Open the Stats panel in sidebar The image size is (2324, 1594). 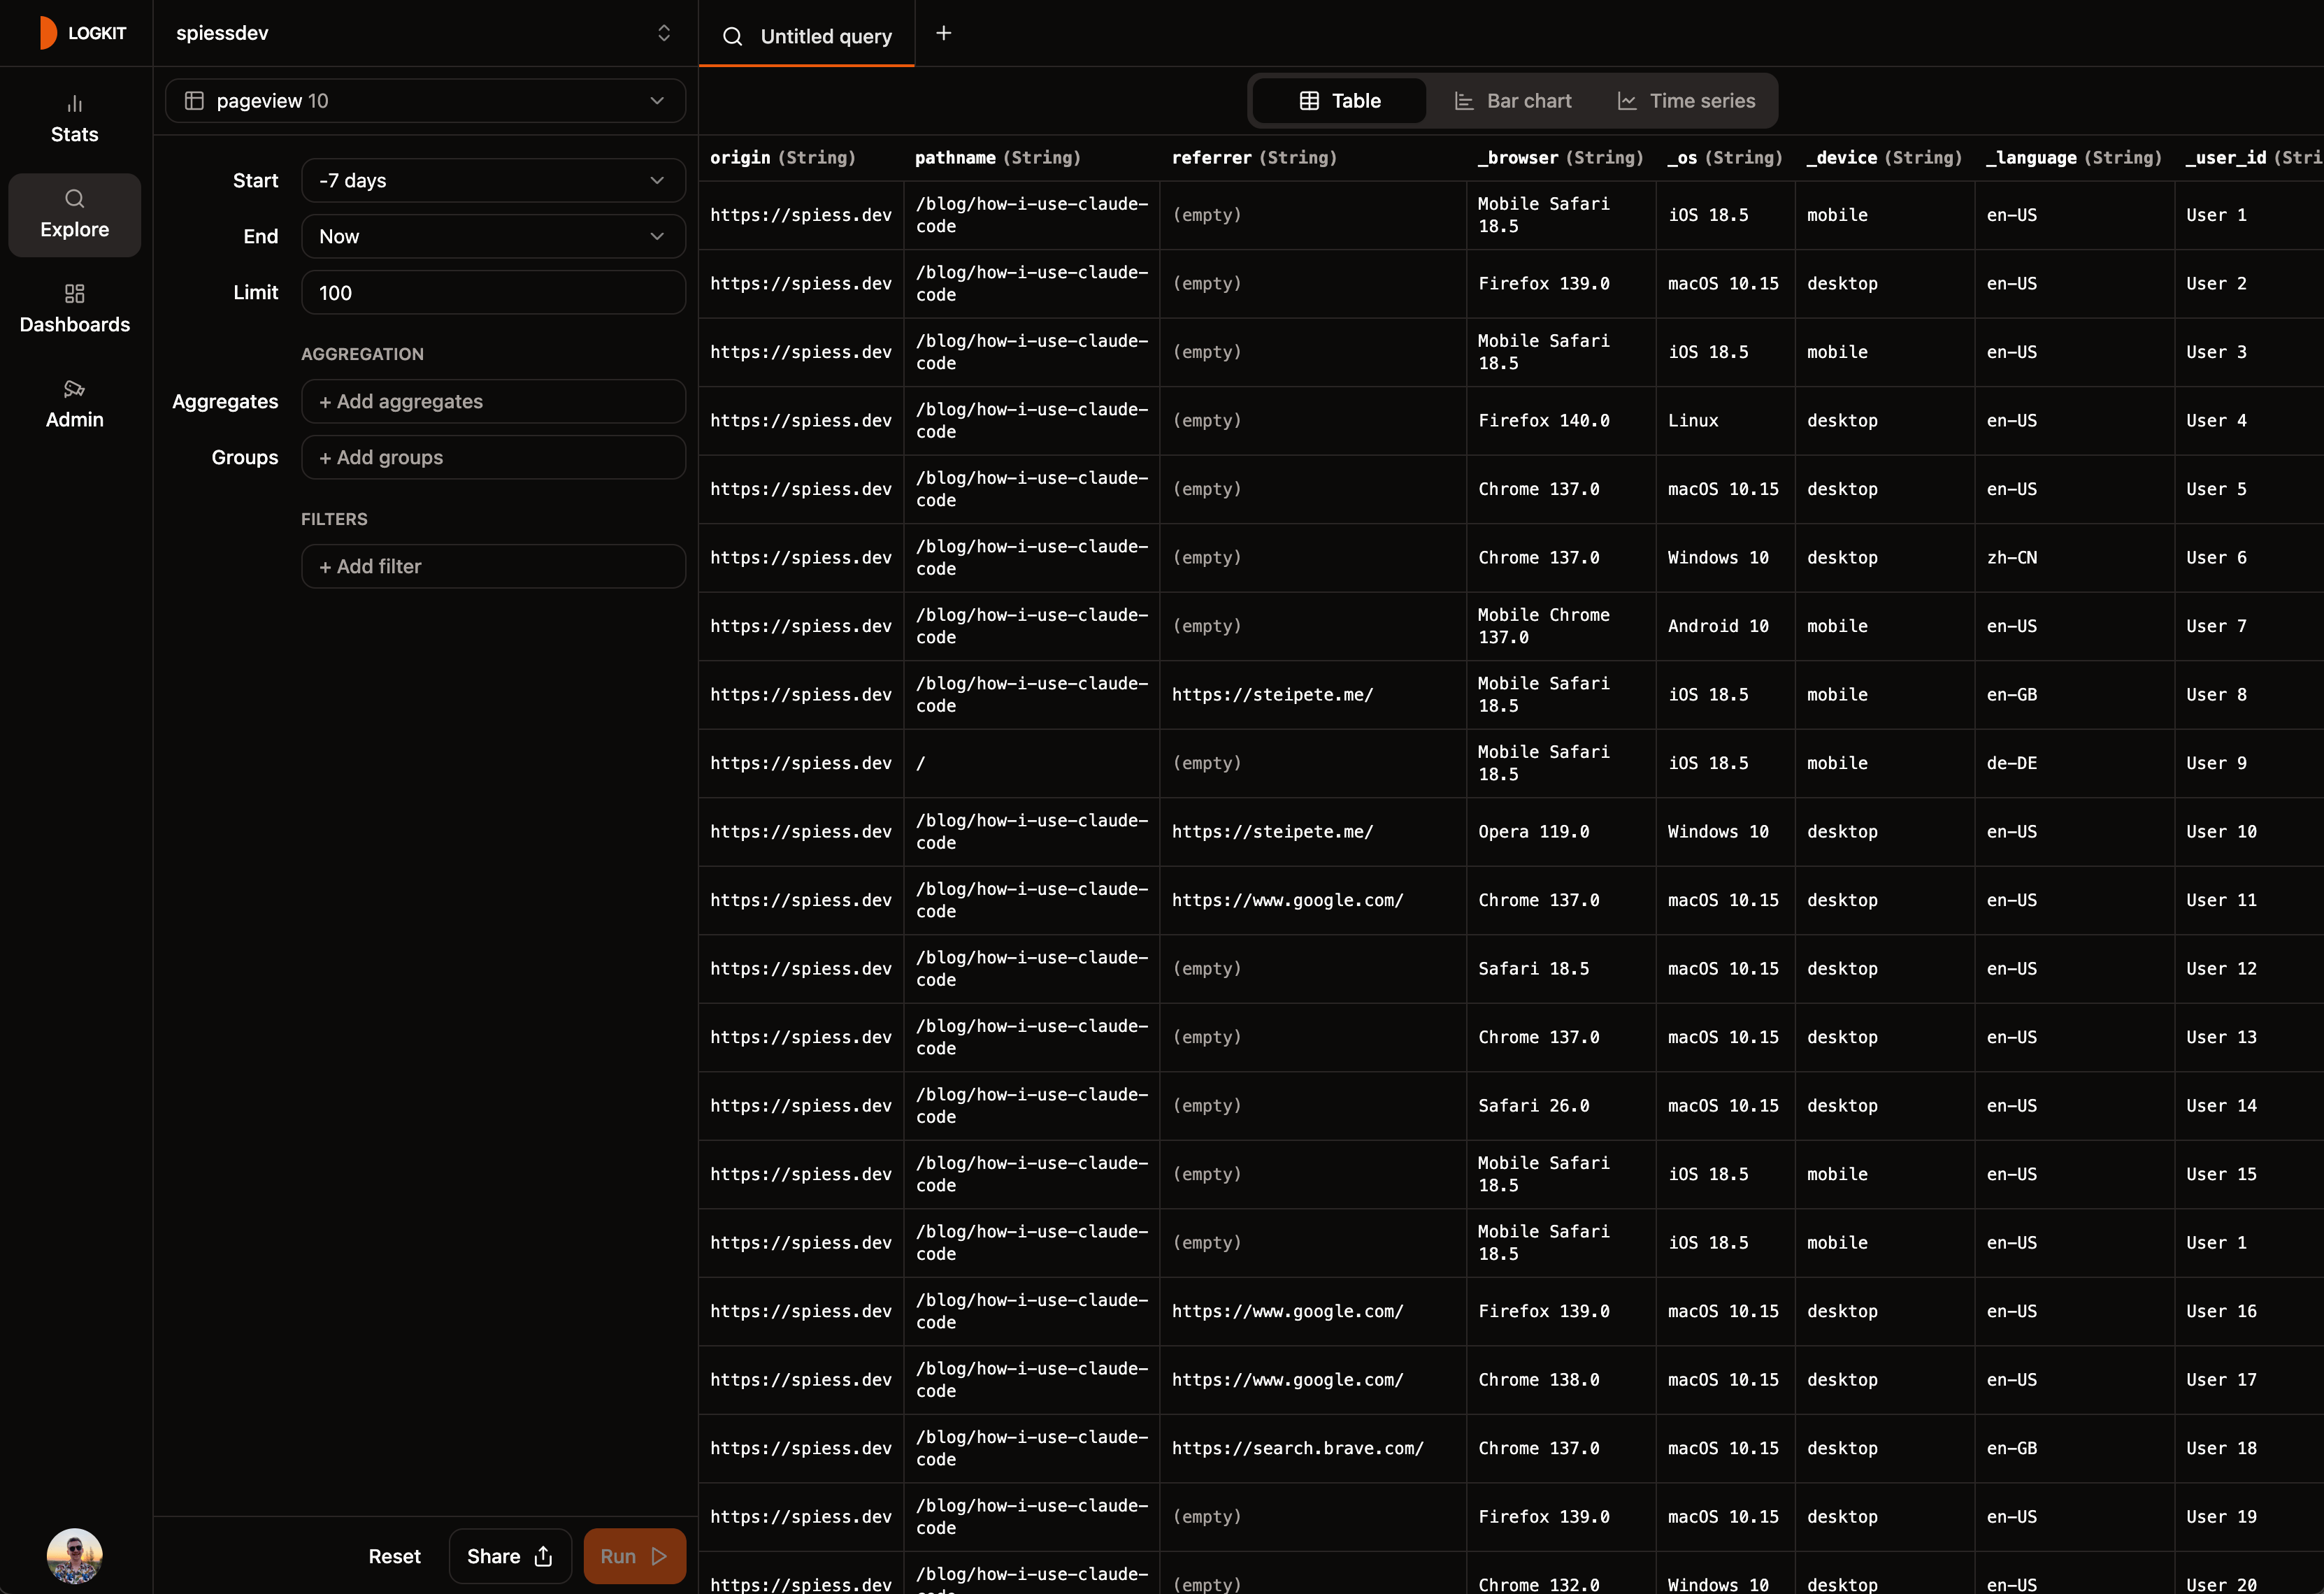pos(74,116)
